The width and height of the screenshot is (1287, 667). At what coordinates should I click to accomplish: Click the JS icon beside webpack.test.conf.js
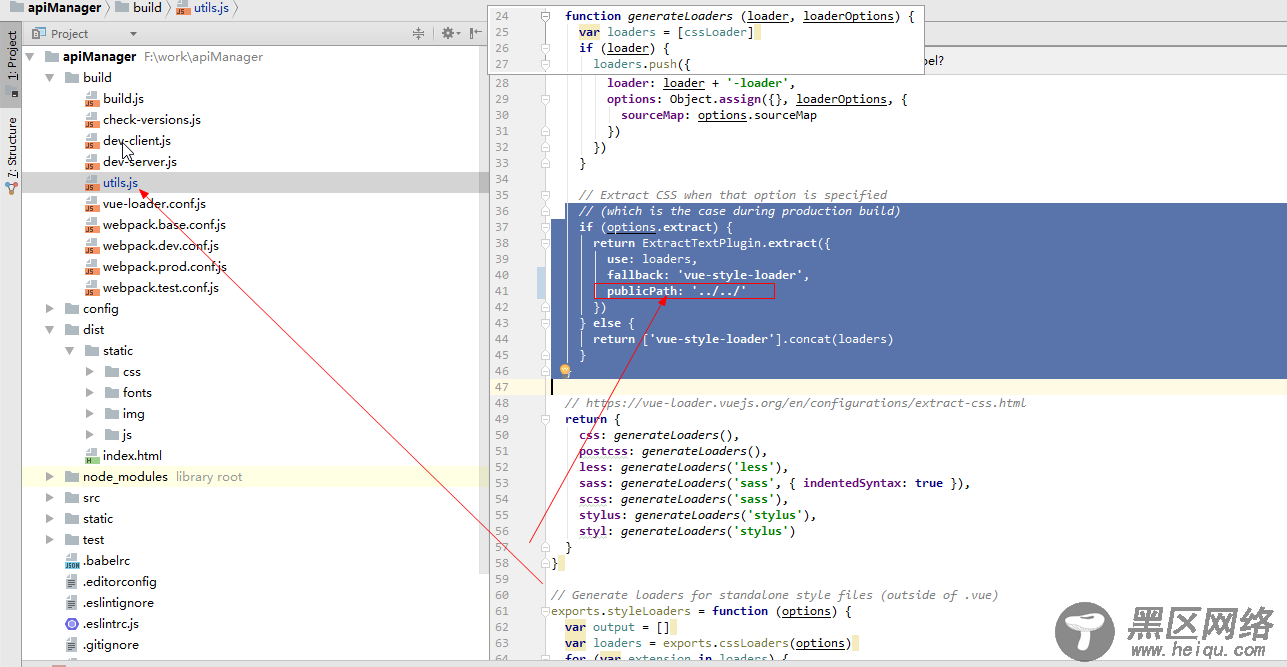91,288
